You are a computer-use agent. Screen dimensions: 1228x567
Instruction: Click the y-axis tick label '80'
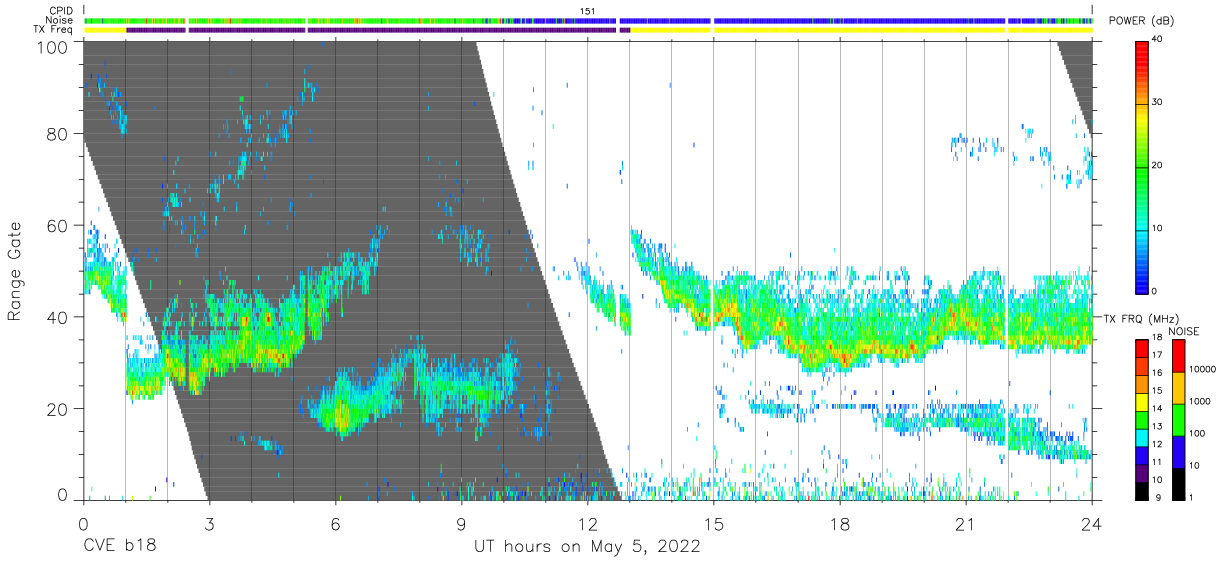point(57,133)
